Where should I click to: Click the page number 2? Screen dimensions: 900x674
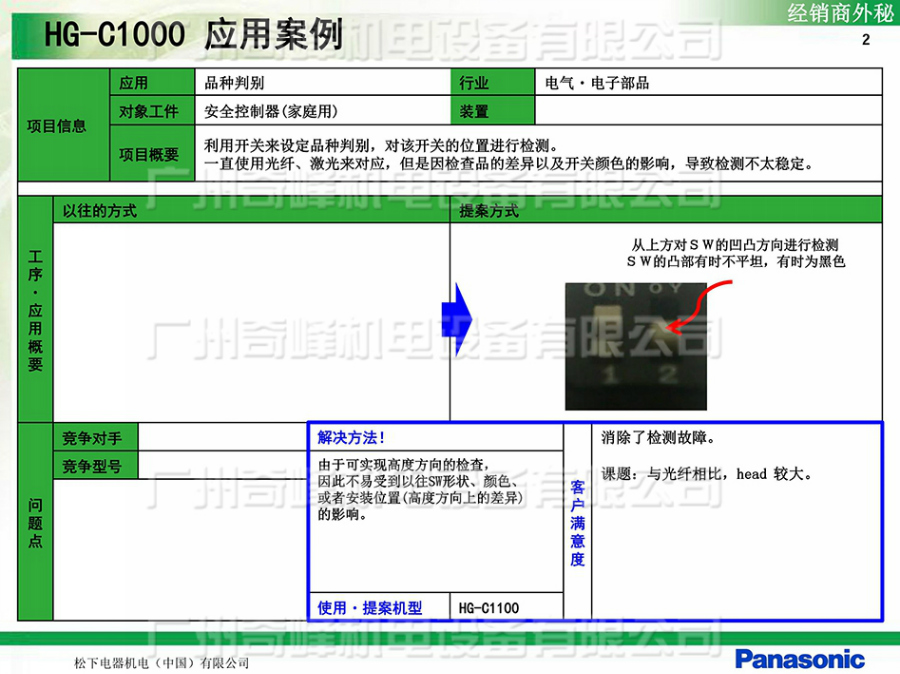point(866,40)
